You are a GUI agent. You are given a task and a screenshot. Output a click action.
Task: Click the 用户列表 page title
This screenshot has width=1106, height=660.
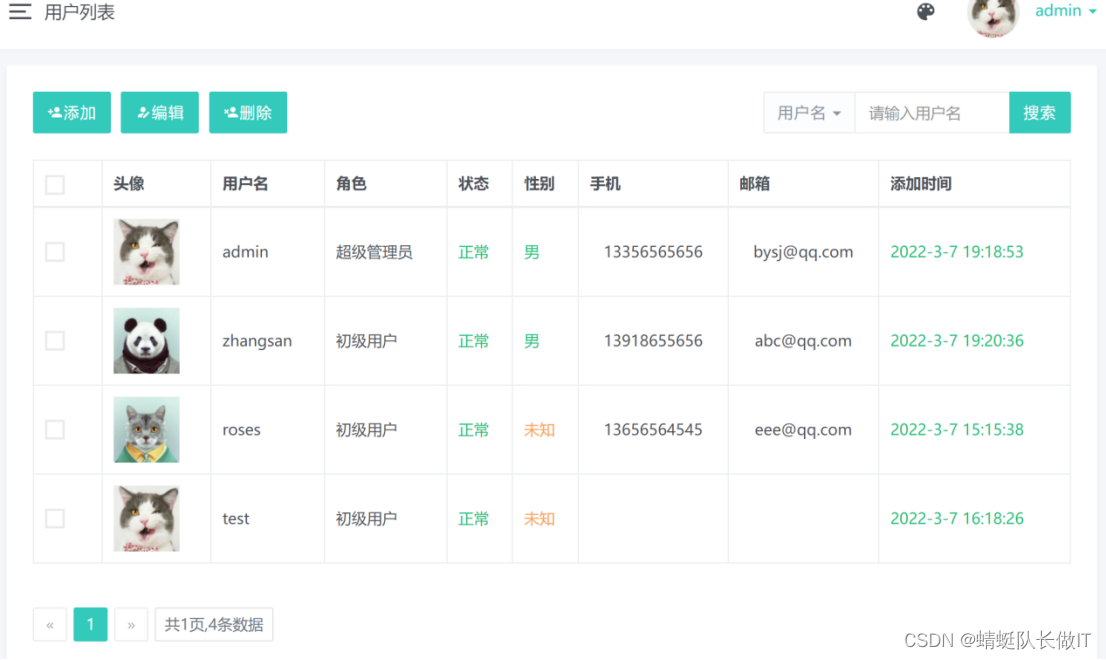pos(79,12)
